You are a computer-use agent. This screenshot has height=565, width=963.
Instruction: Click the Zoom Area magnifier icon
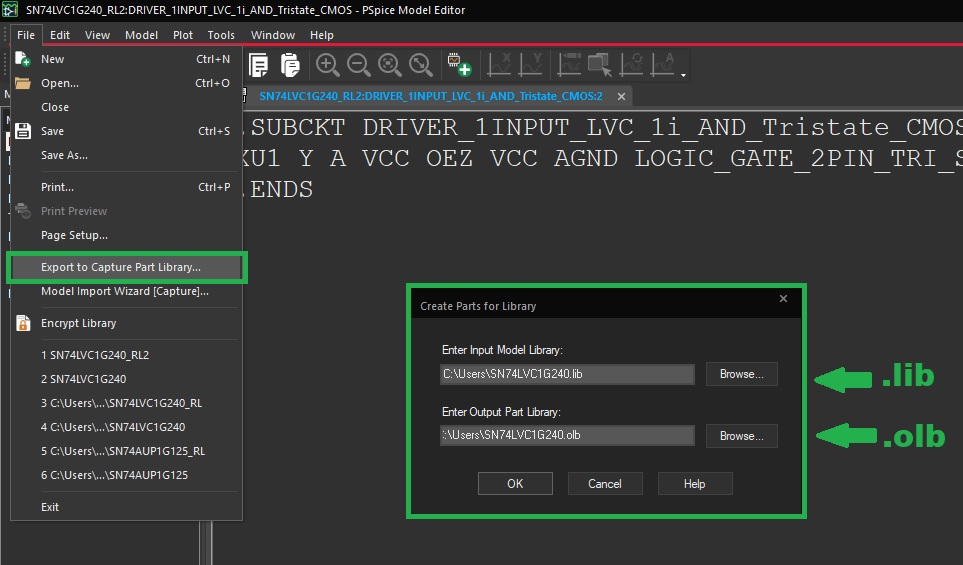pyautogui.click(x=390, y=65)
